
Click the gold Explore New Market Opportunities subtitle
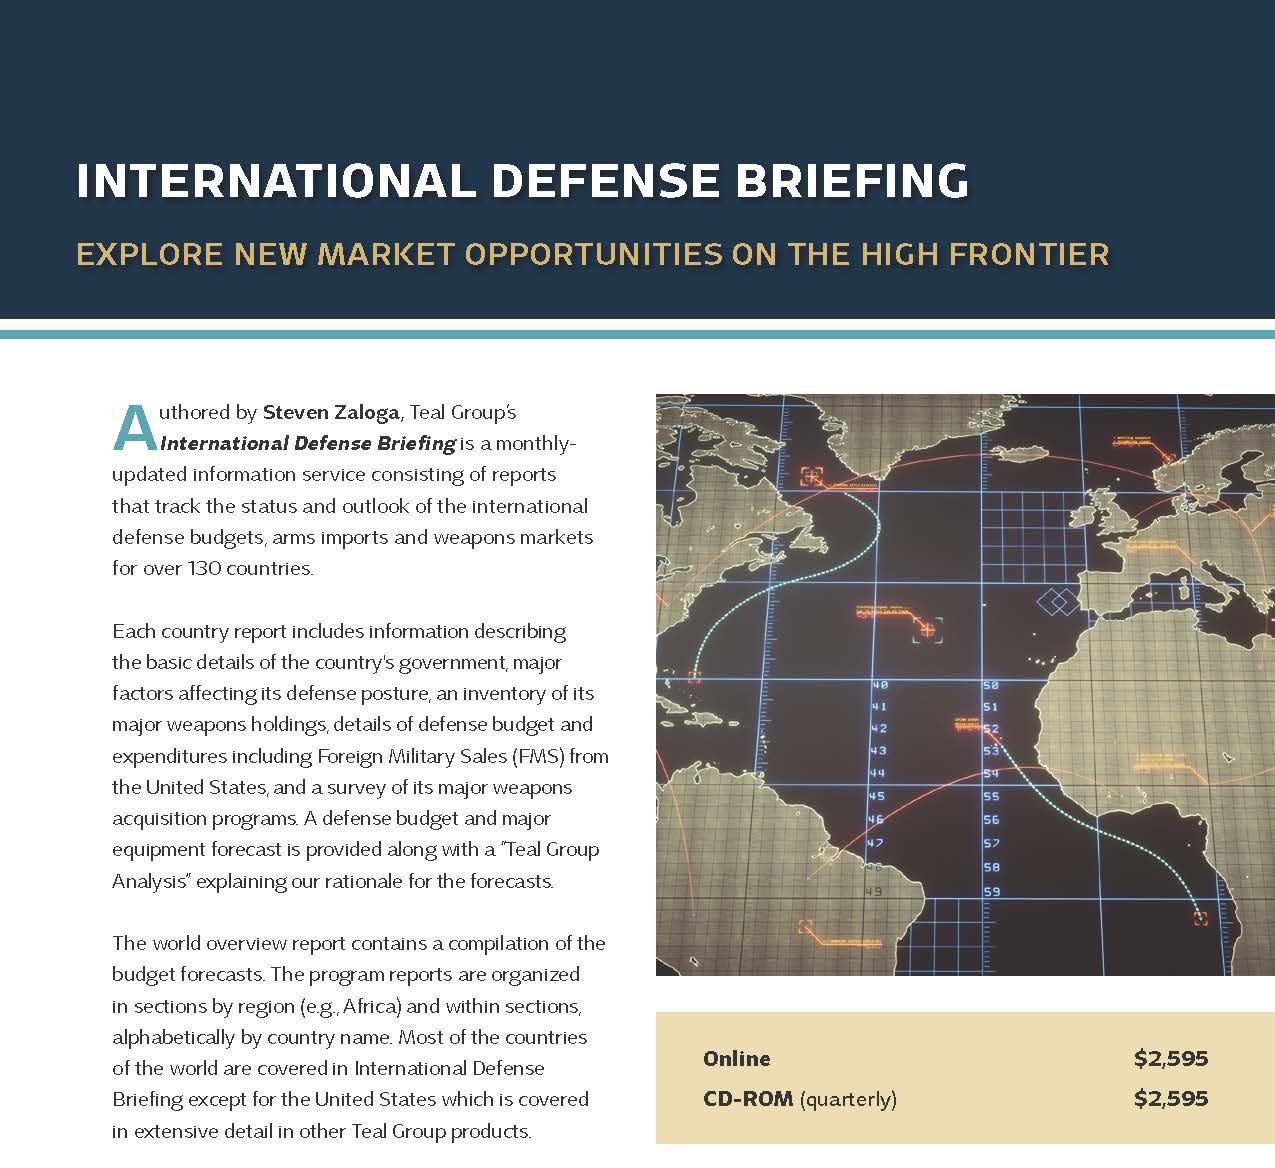tap(592, 254)
